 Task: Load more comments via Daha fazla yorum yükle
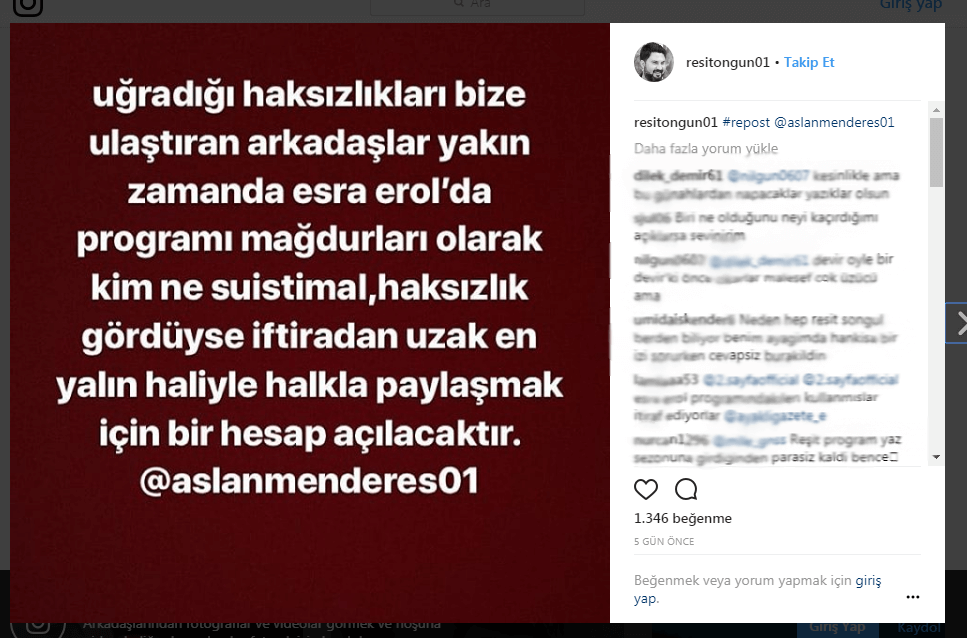(706, 149)
